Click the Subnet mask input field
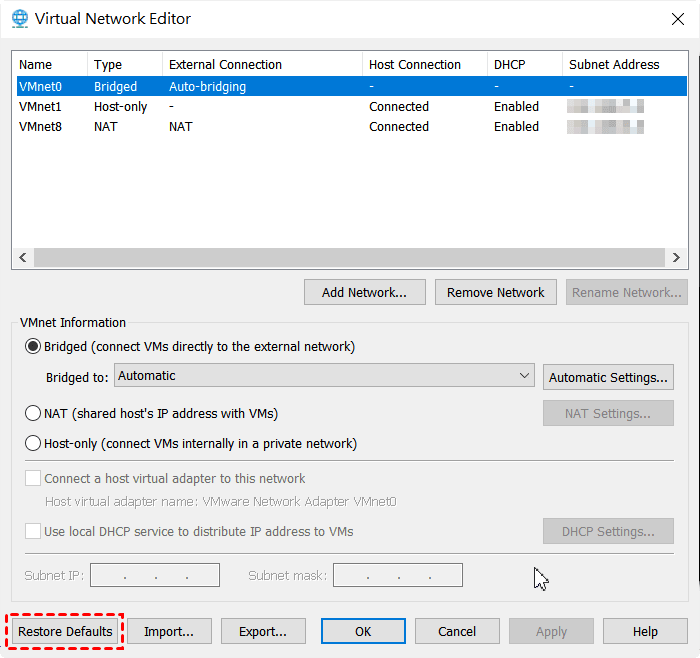 (x=398, y=575)
